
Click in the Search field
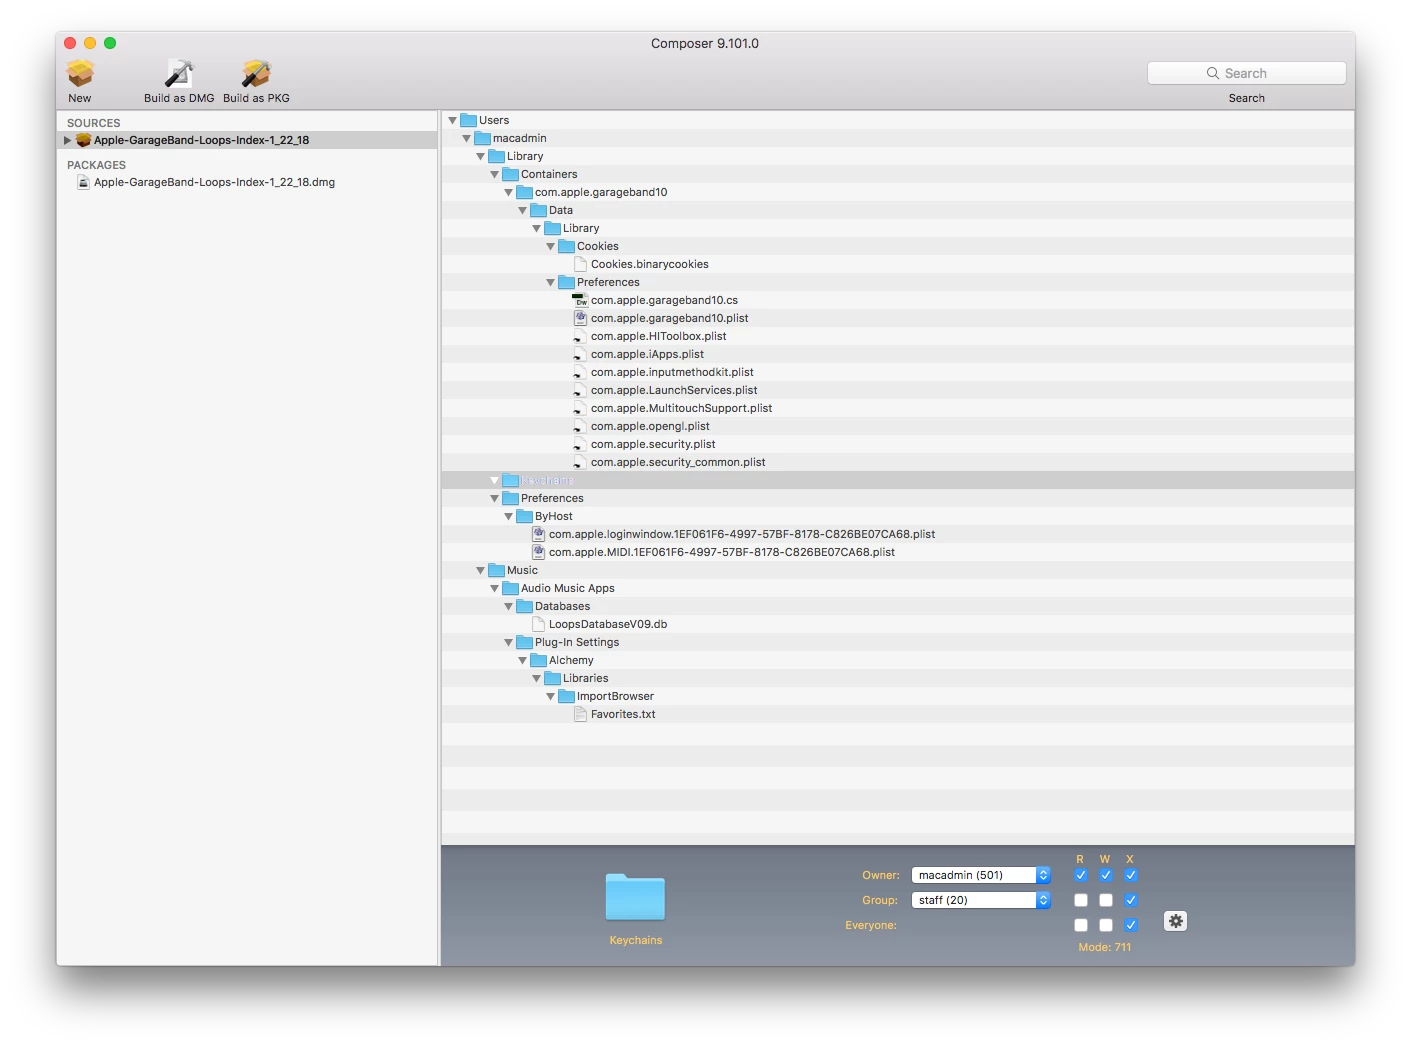pos(1246,73)
